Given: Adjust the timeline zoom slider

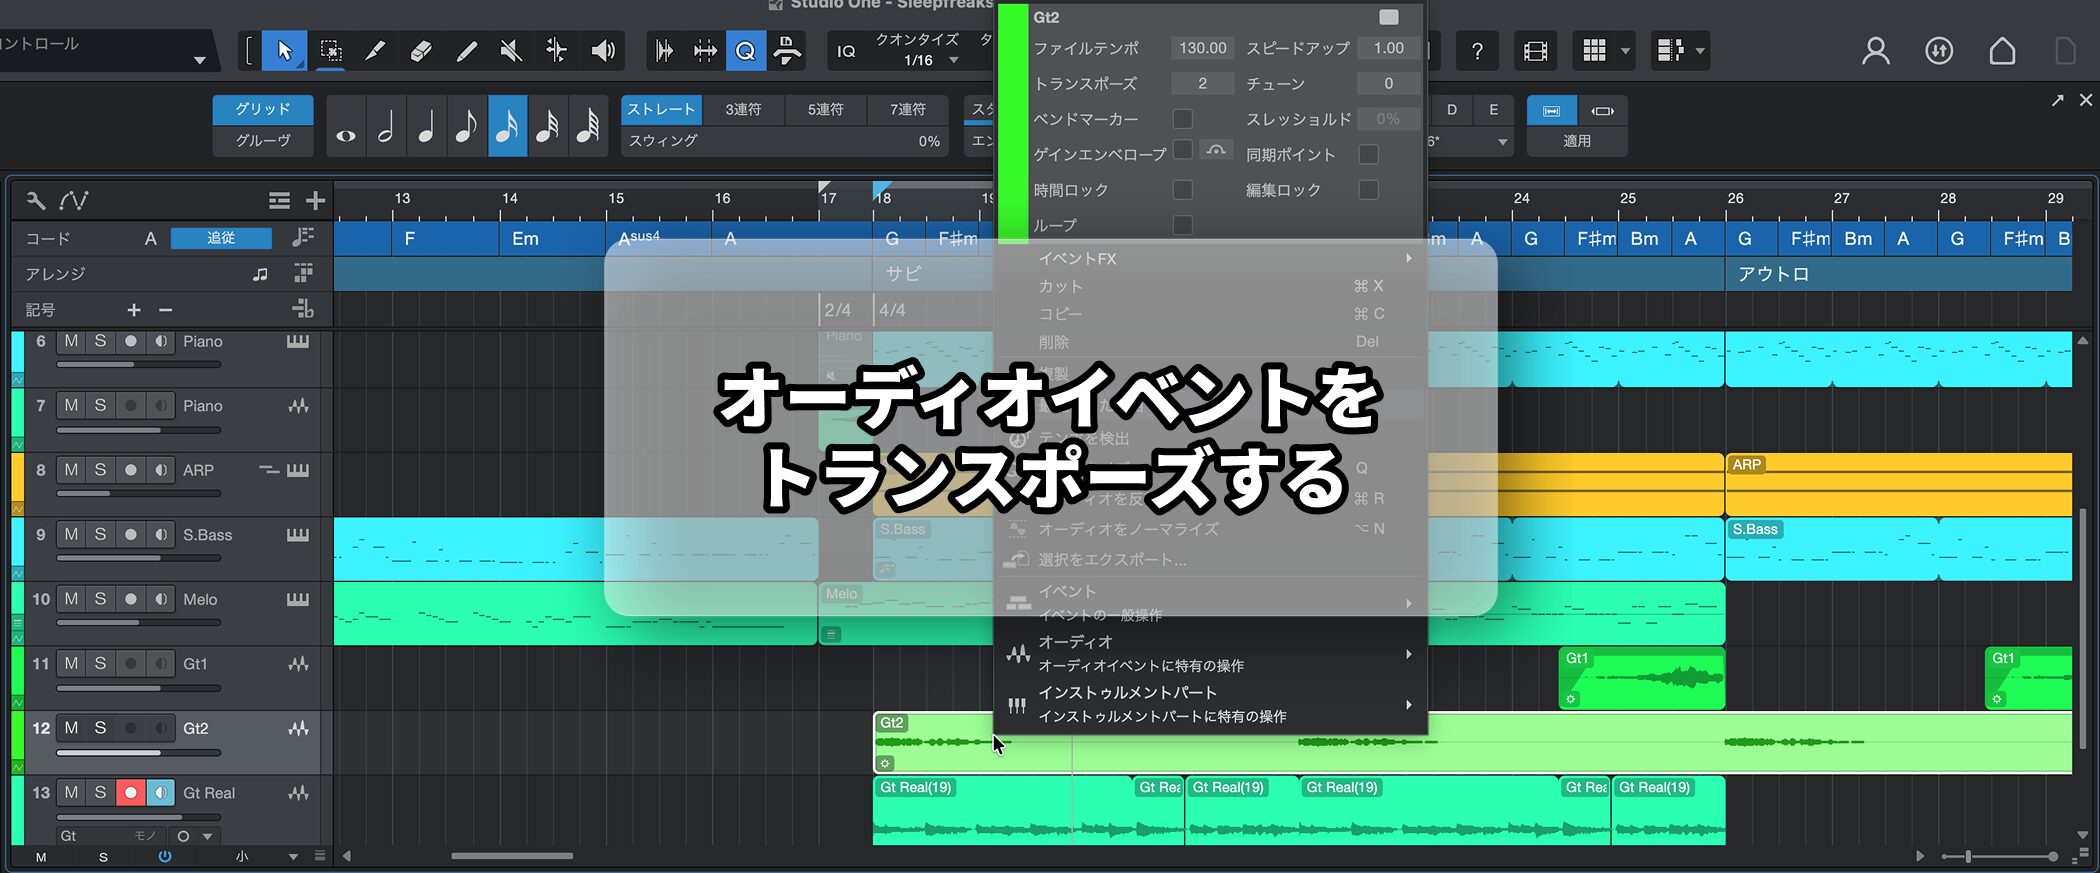Looking at the screenshot, I should coord(1968,857).
